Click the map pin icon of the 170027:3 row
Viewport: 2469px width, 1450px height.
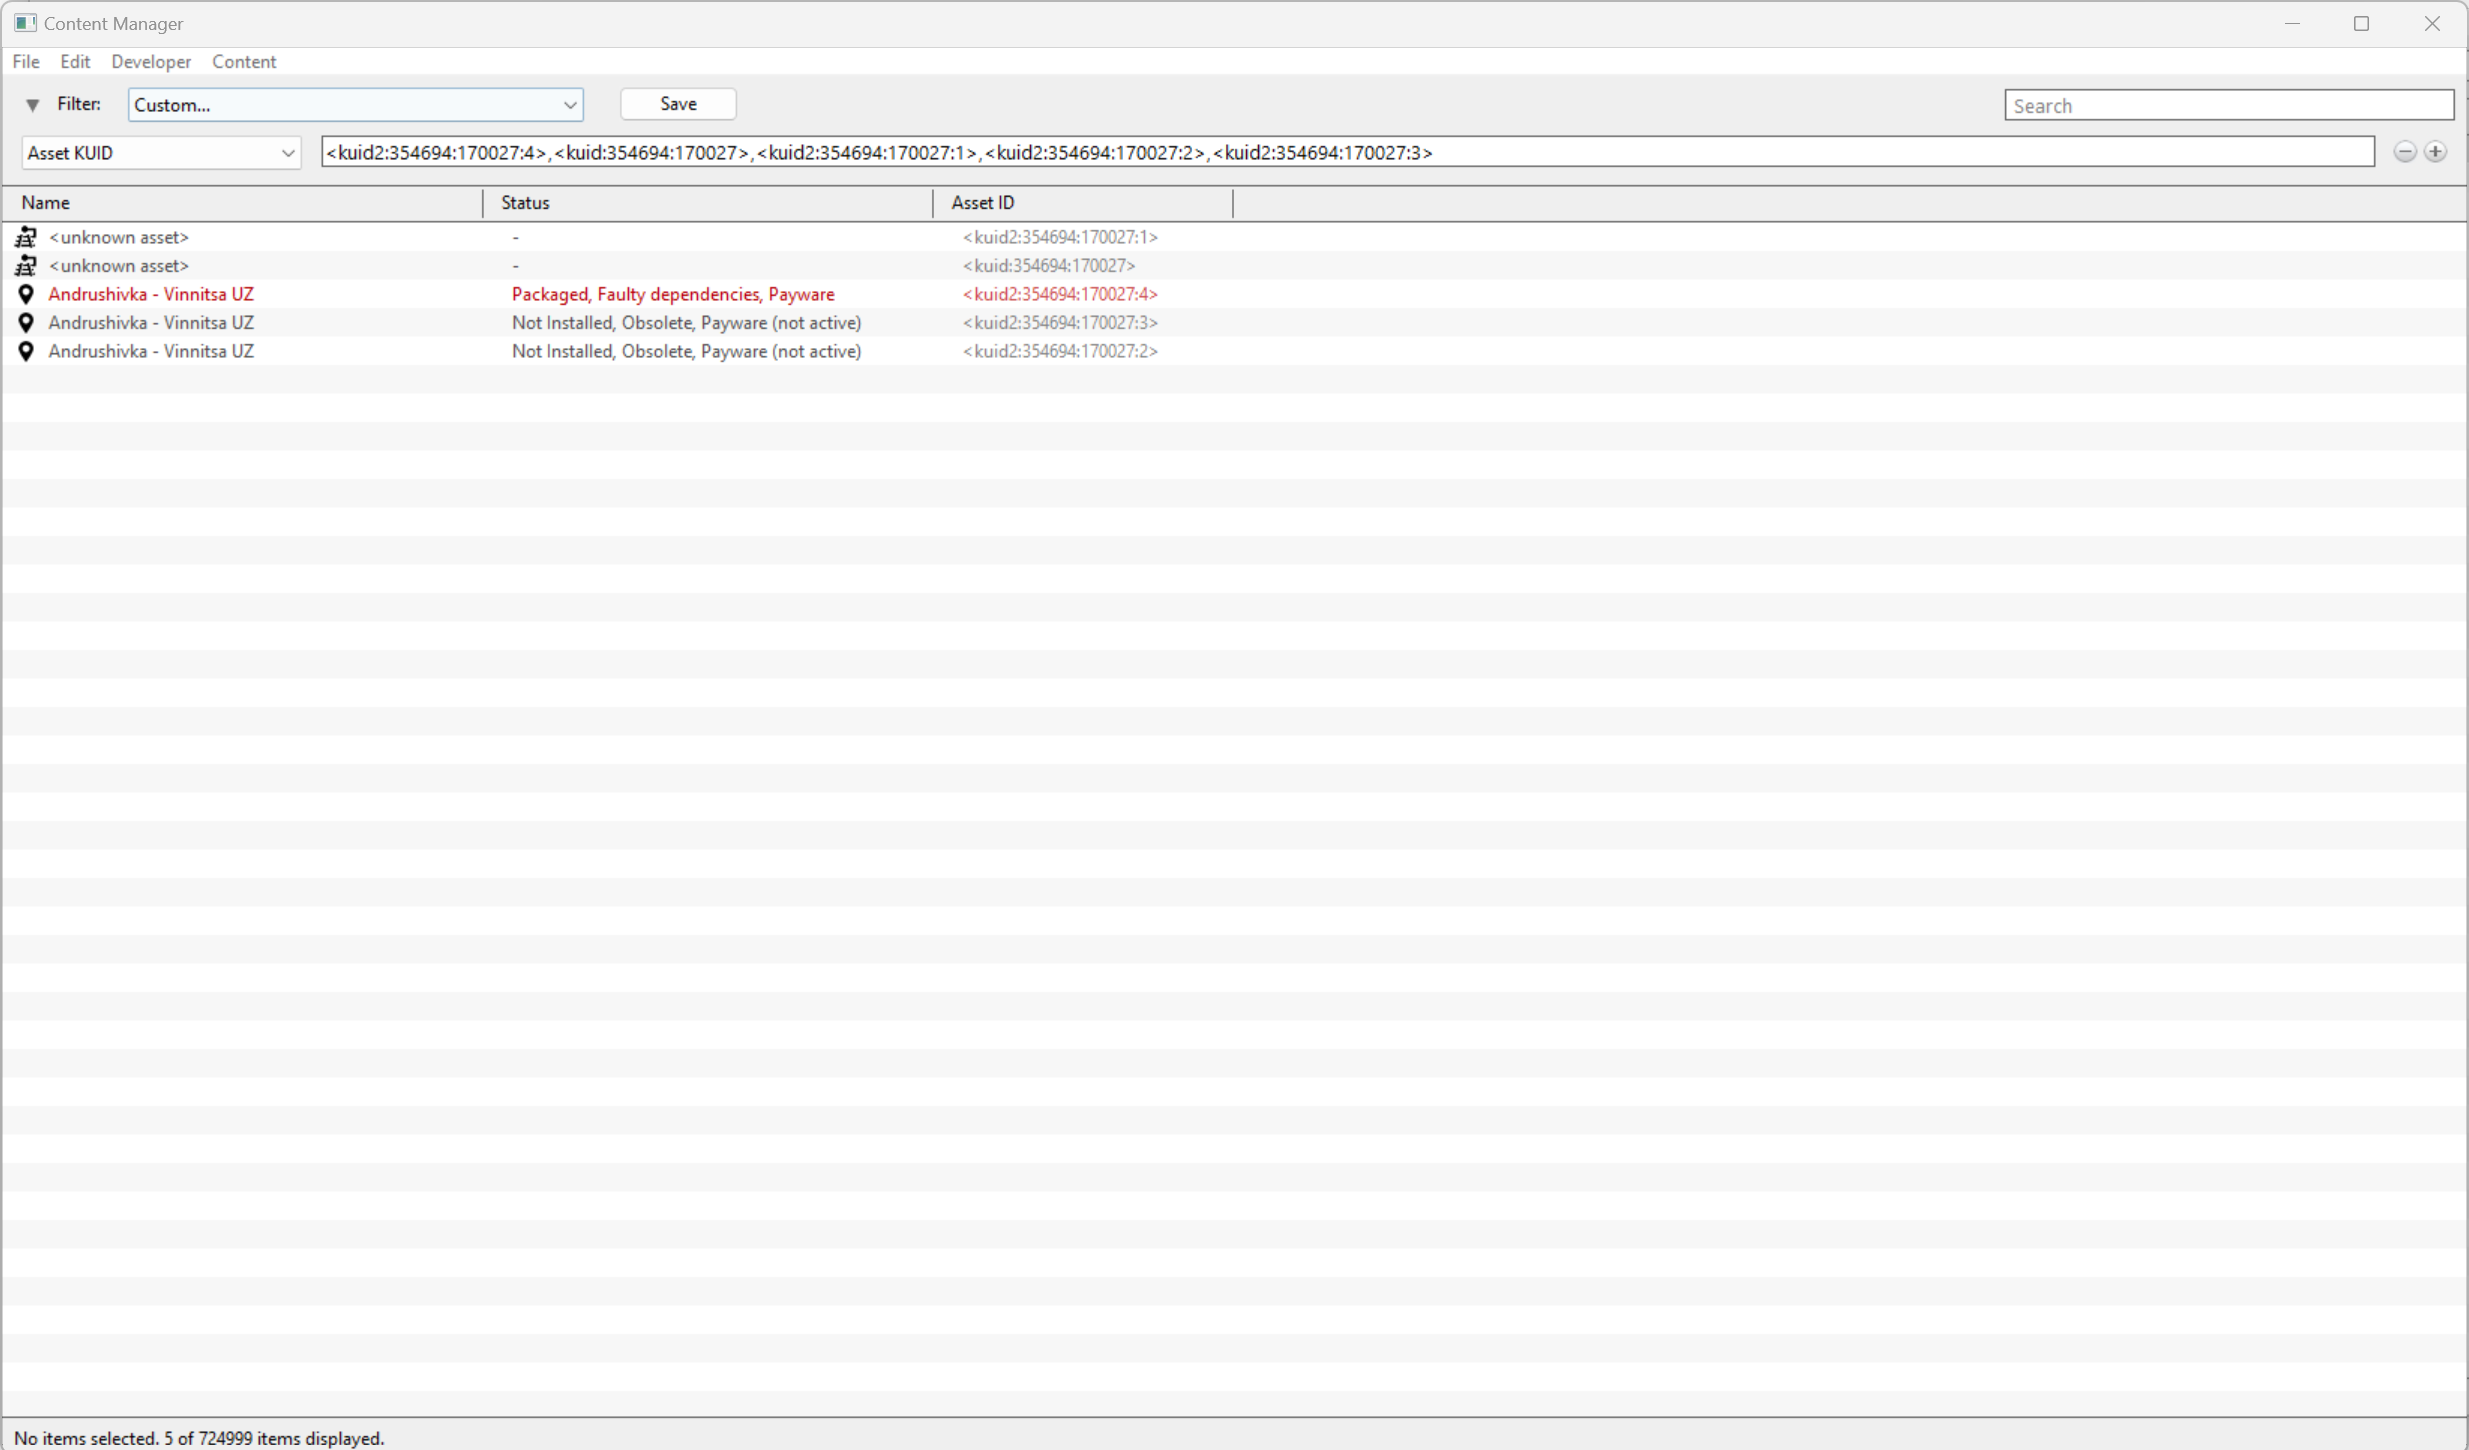click(x=26, y=323)
